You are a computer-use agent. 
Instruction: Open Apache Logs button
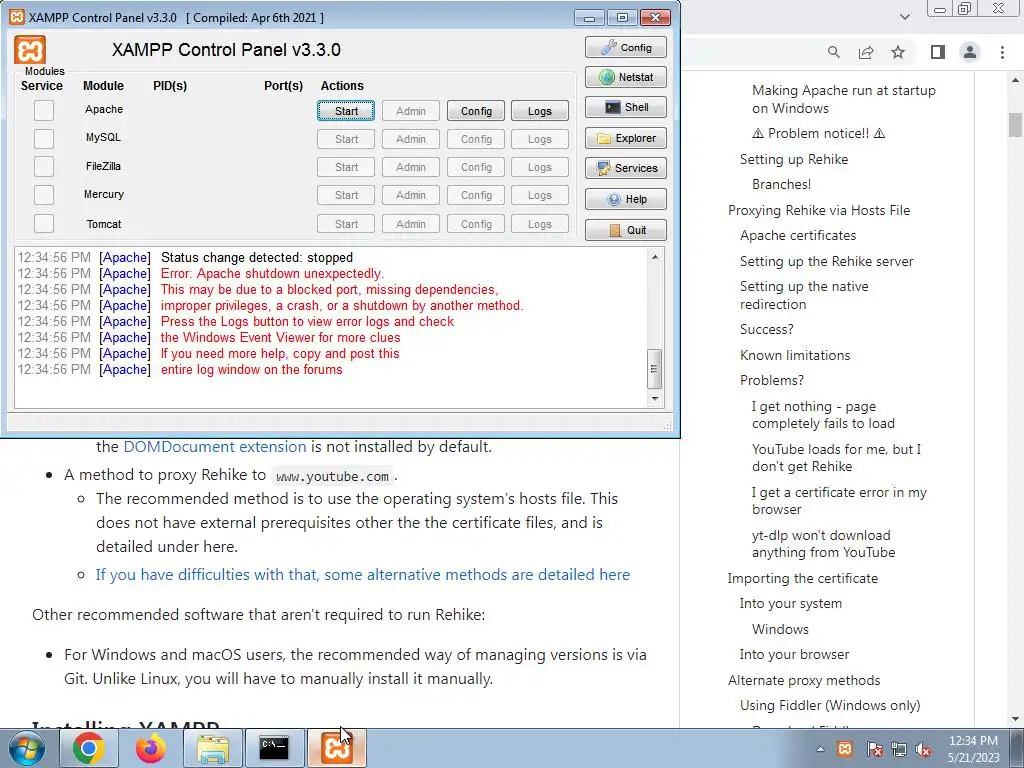539,111
